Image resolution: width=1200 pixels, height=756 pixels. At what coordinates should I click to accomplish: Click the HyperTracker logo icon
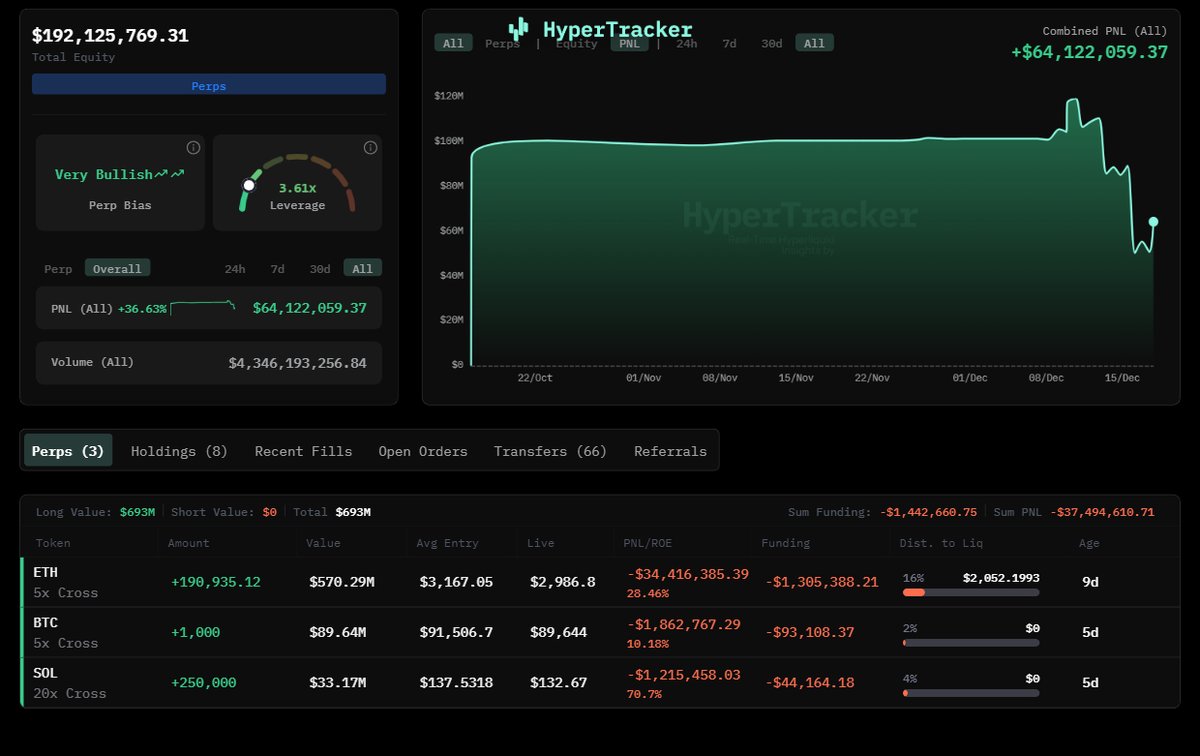518,29
